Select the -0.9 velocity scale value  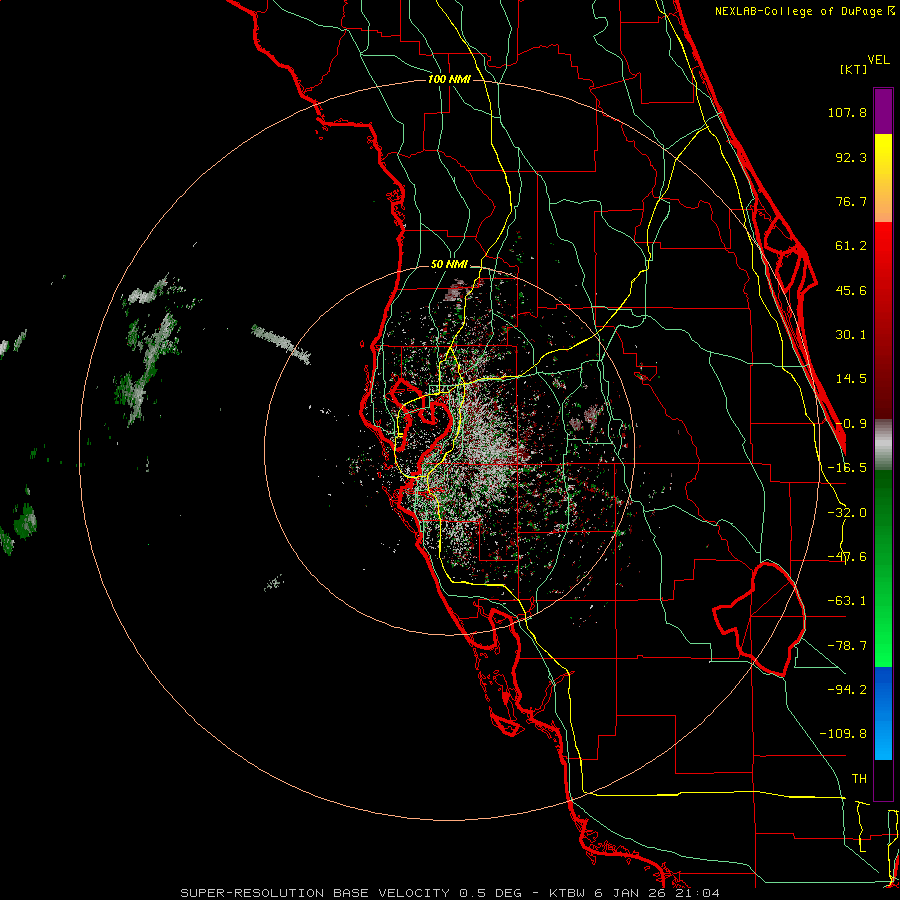point(851,424)
